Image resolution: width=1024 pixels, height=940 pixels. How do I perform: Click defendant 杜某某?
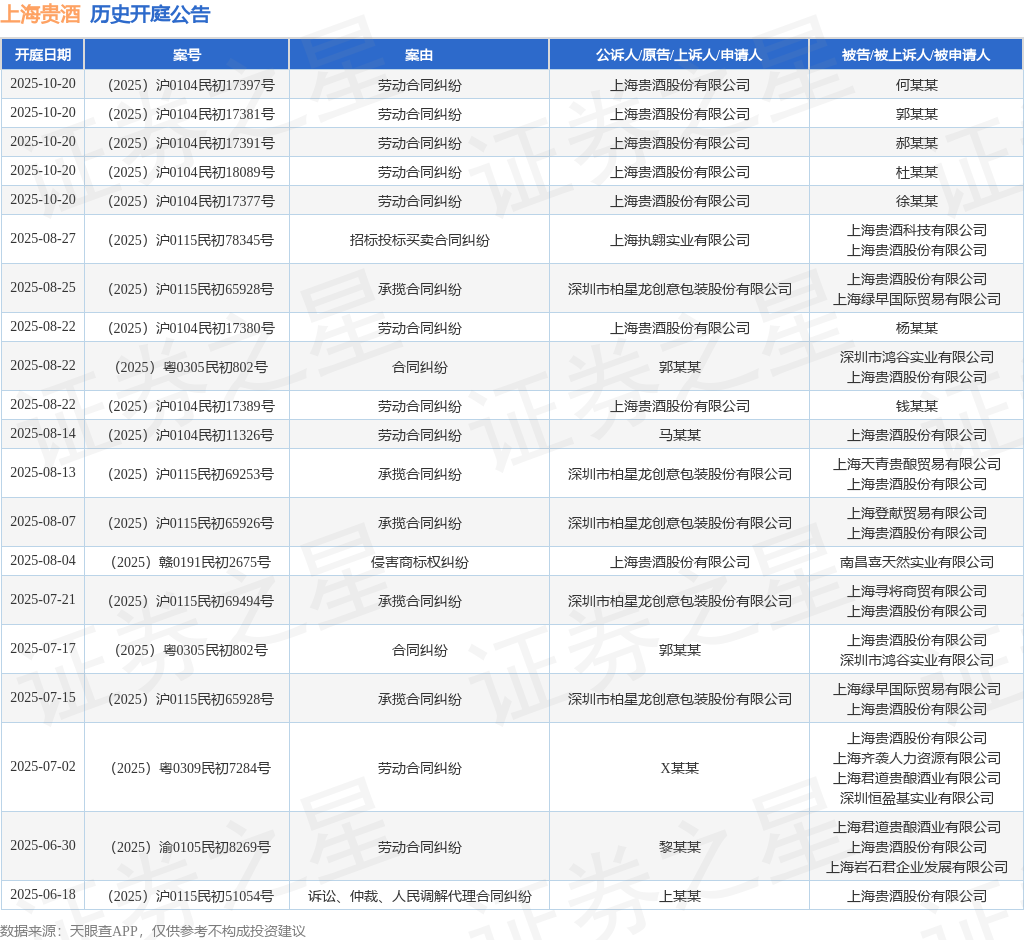[x=916, y=172]
